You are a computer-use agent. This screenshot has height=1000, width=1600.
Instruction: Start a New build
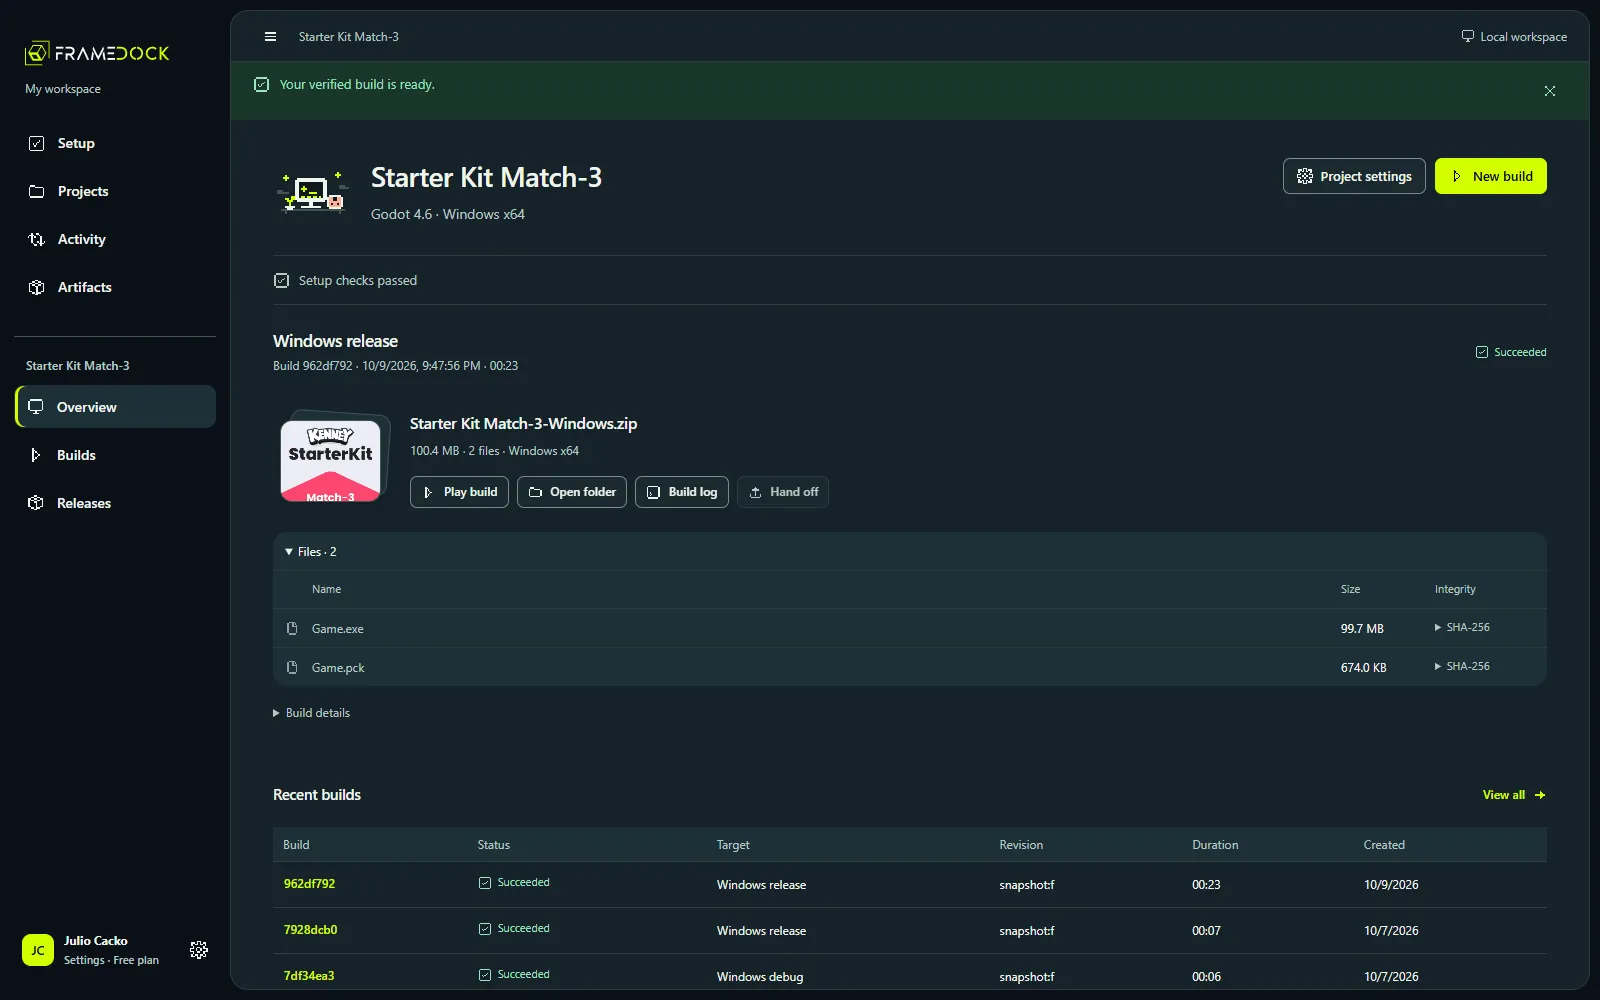point(1490,176)
